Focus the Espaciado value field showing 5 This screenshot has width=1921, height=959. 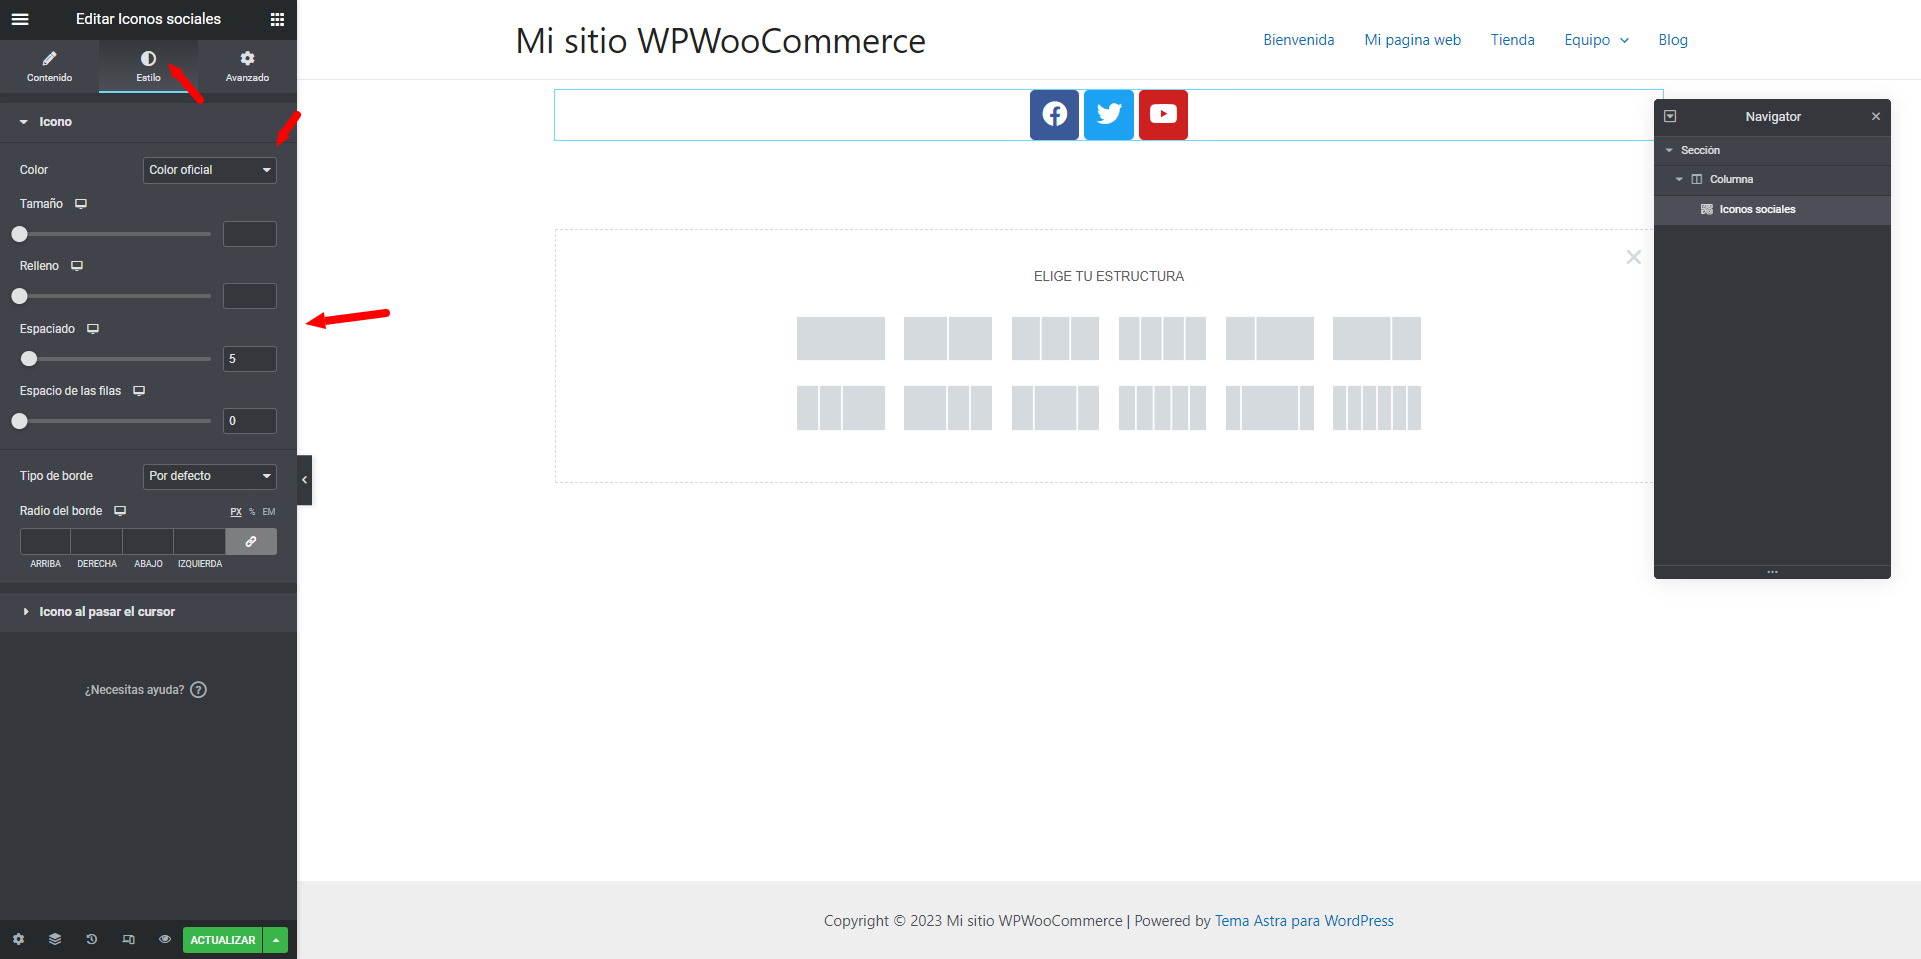pos(250,359)
